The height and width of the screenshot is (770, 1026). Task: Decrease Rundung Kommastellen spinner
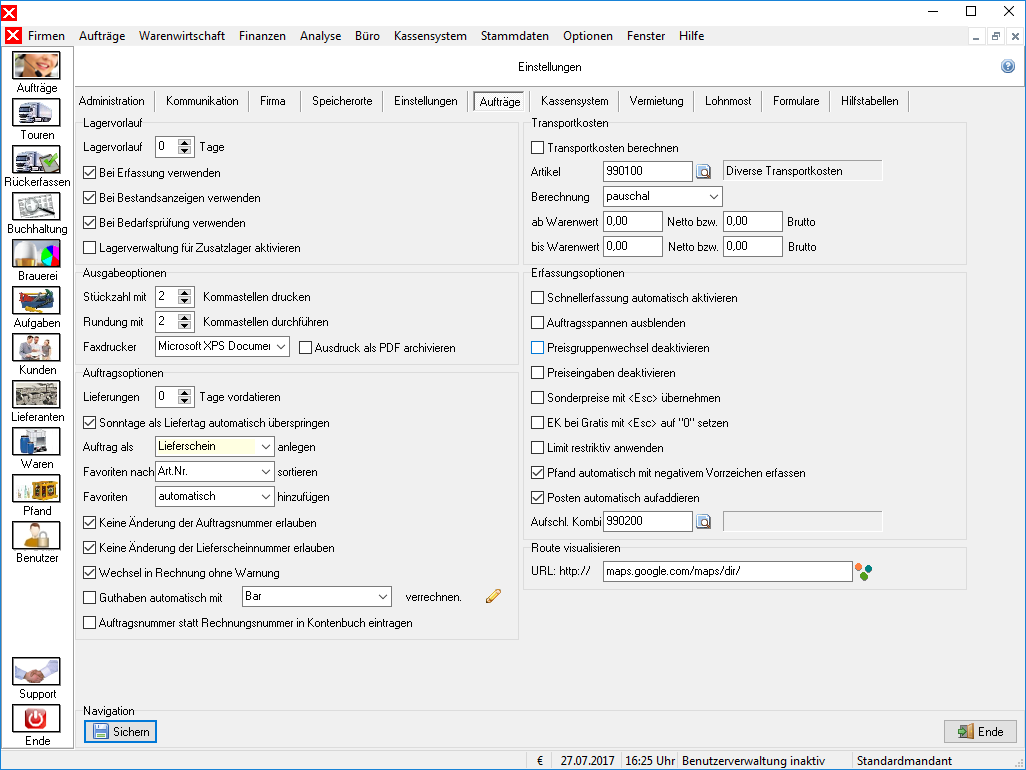(185, 326)
